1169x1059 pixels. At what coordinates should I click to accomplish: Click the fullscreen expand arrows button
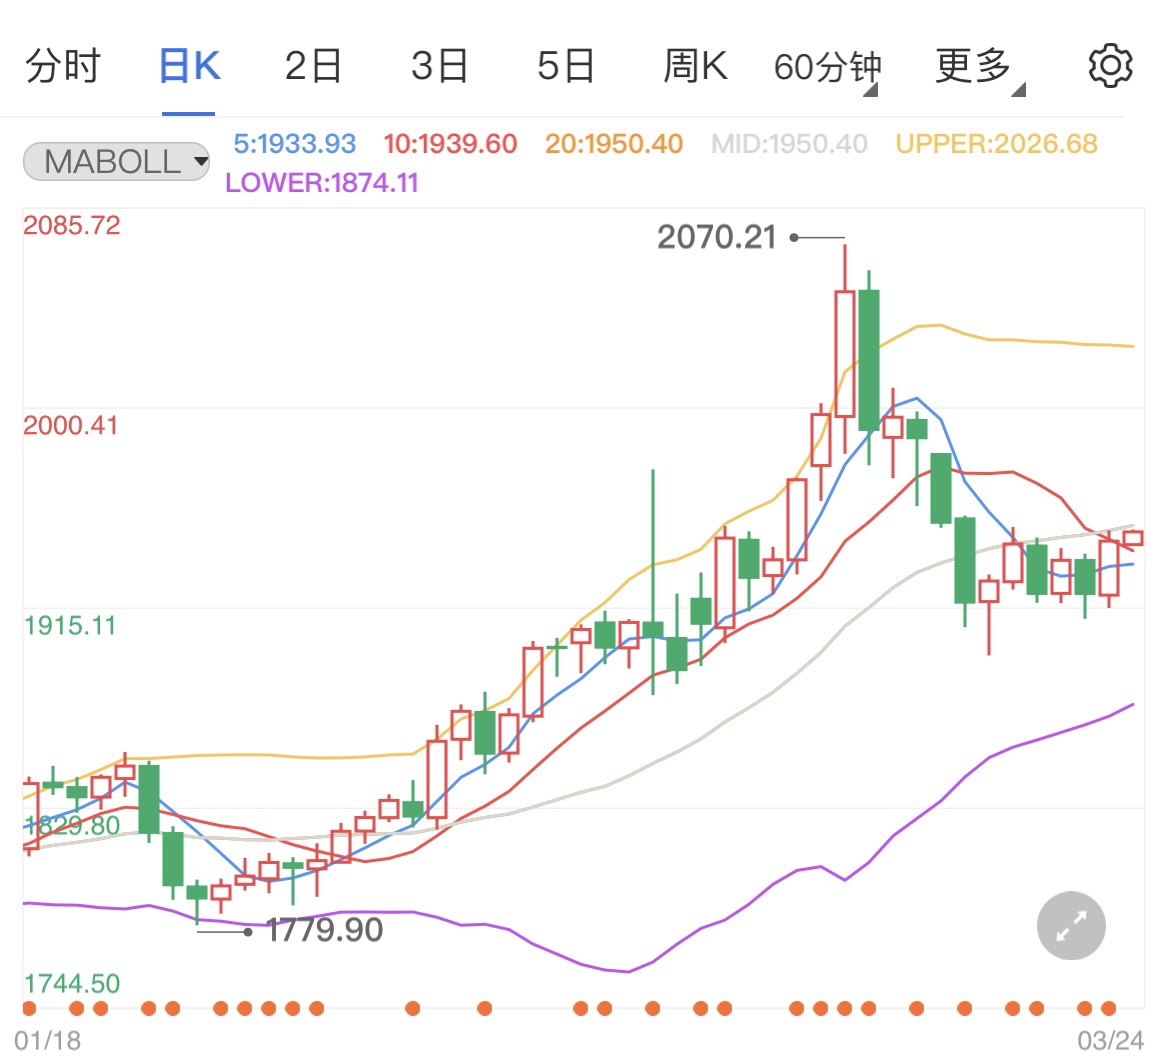click(1071, 926)
